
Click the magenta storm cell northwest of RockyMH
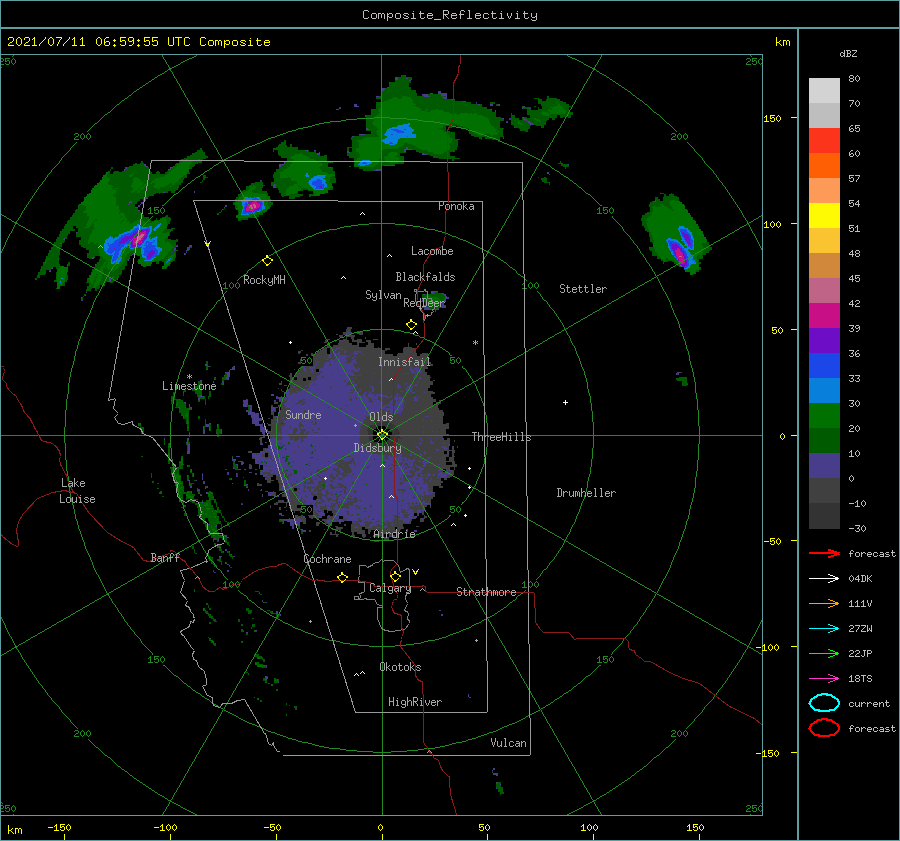click(252, 206)
